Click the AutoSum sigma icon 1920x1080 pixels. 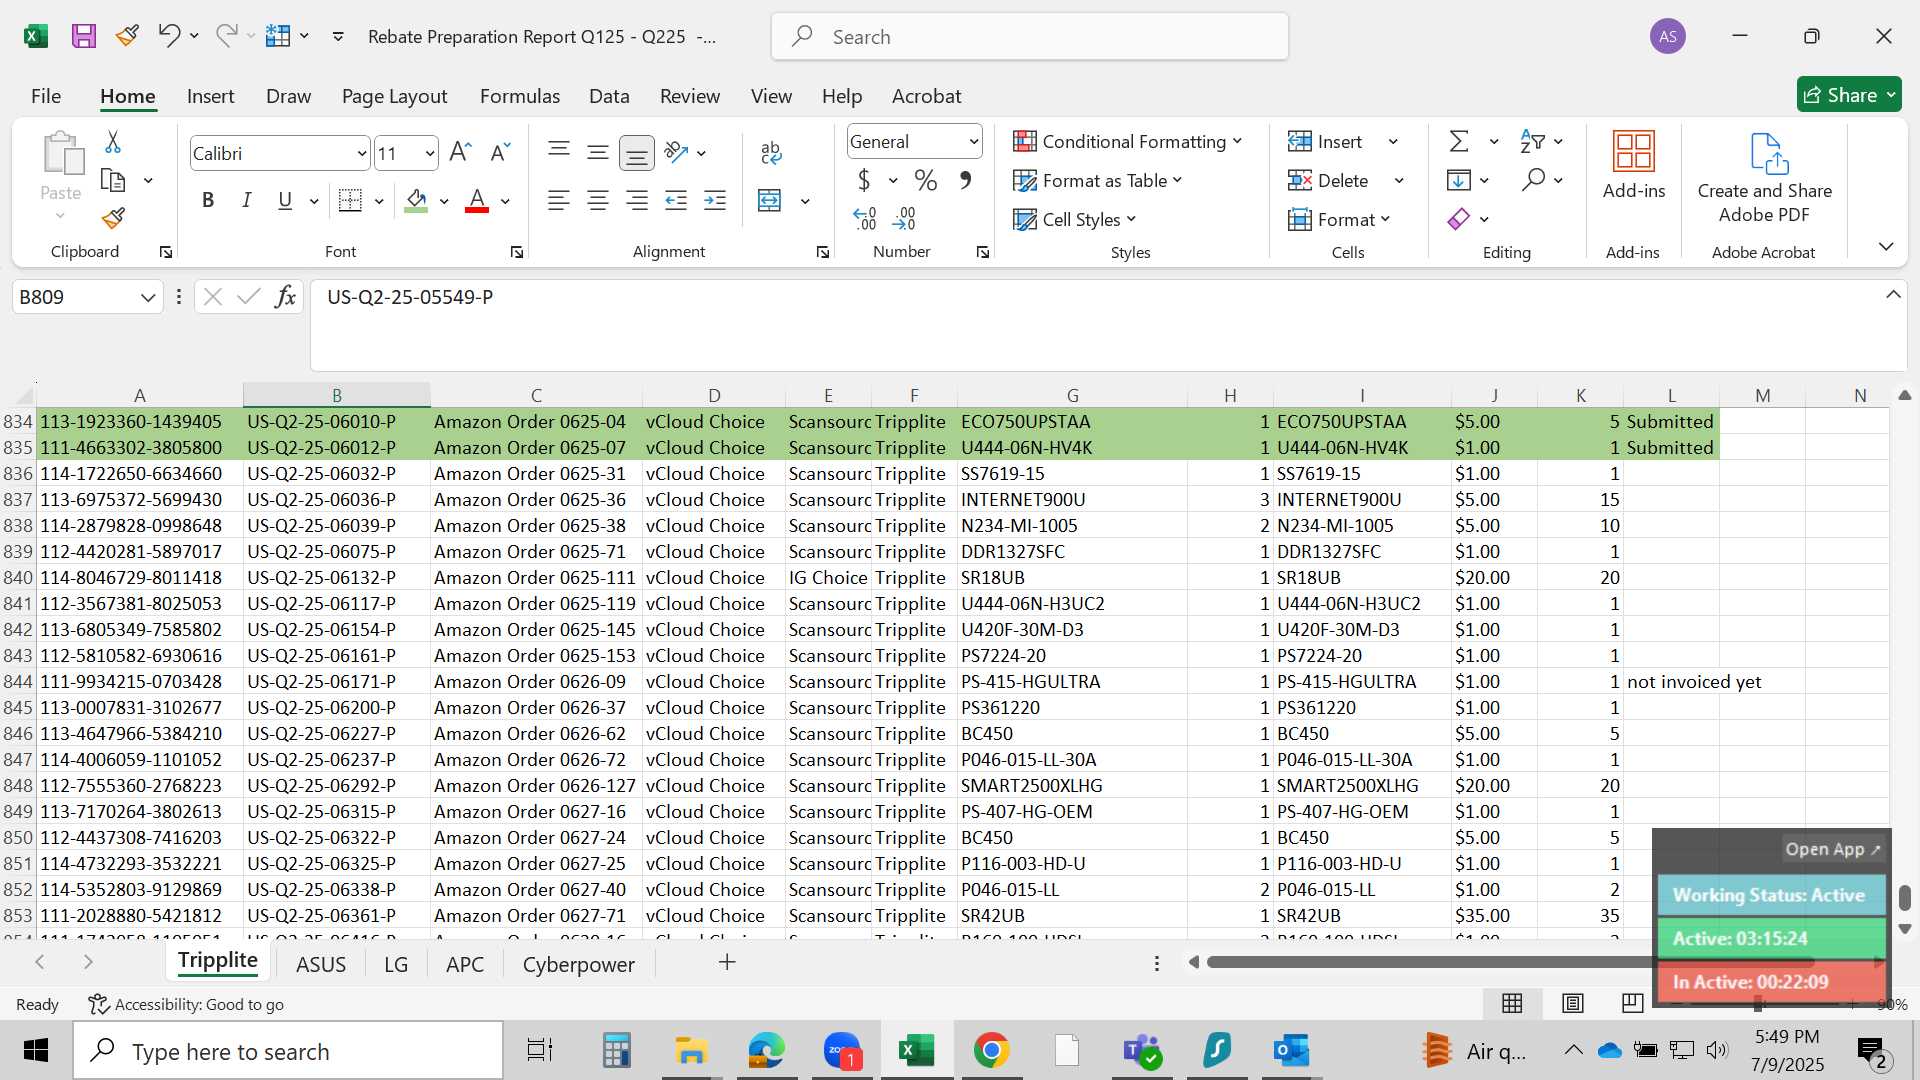[1459, 142]
